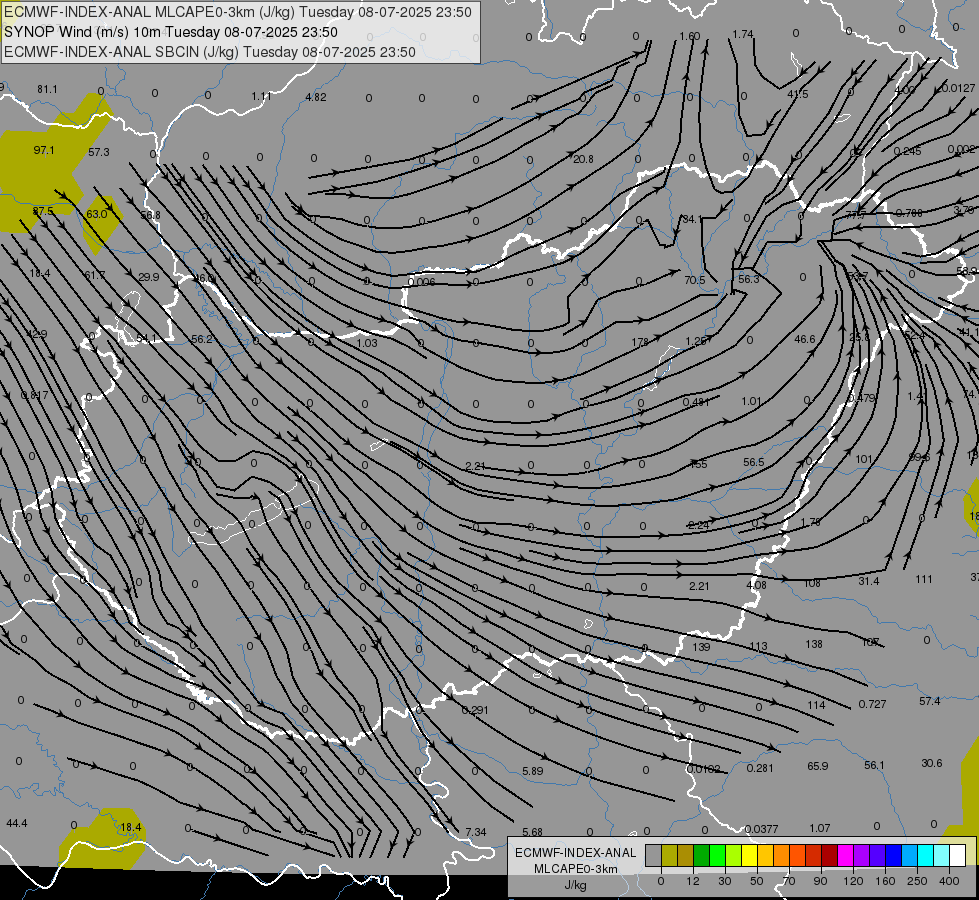This screenshot has height=900, width=979.
Task: Click the legend tick label 90
Action: [820, 881]
